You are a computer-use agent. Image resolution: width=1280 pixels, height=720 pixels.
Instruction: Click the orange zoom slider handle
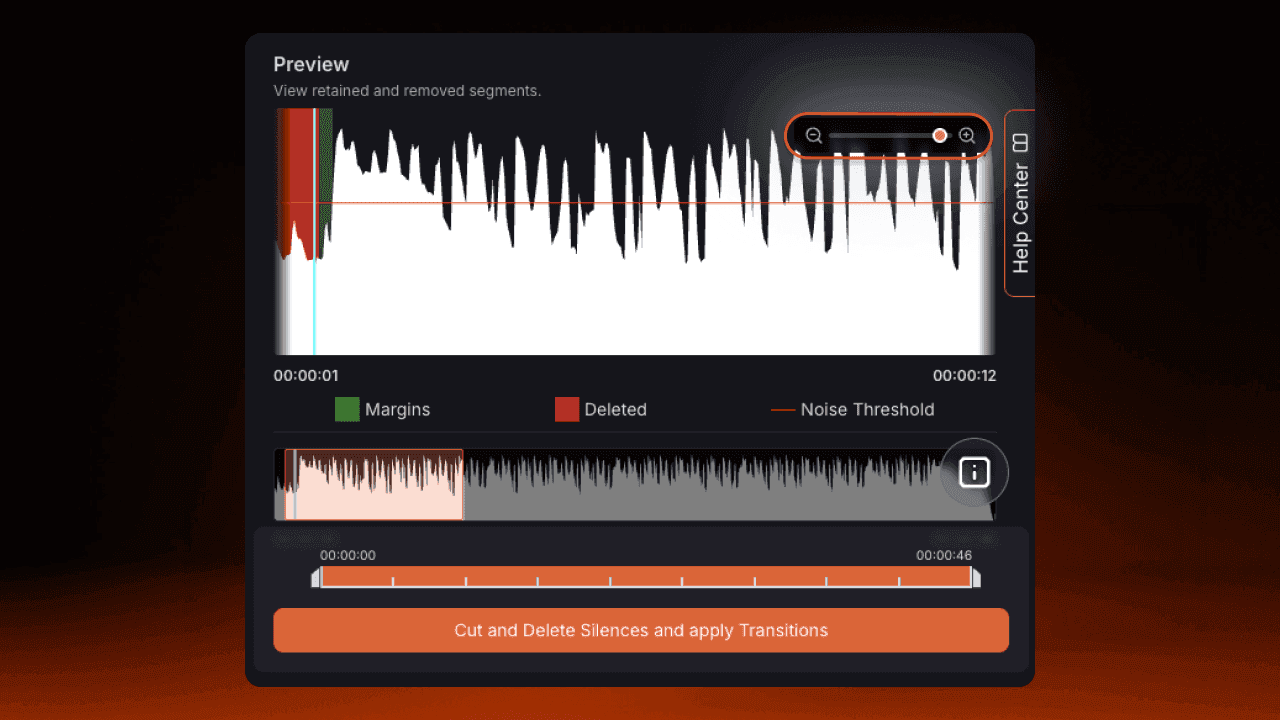(939, 135)
